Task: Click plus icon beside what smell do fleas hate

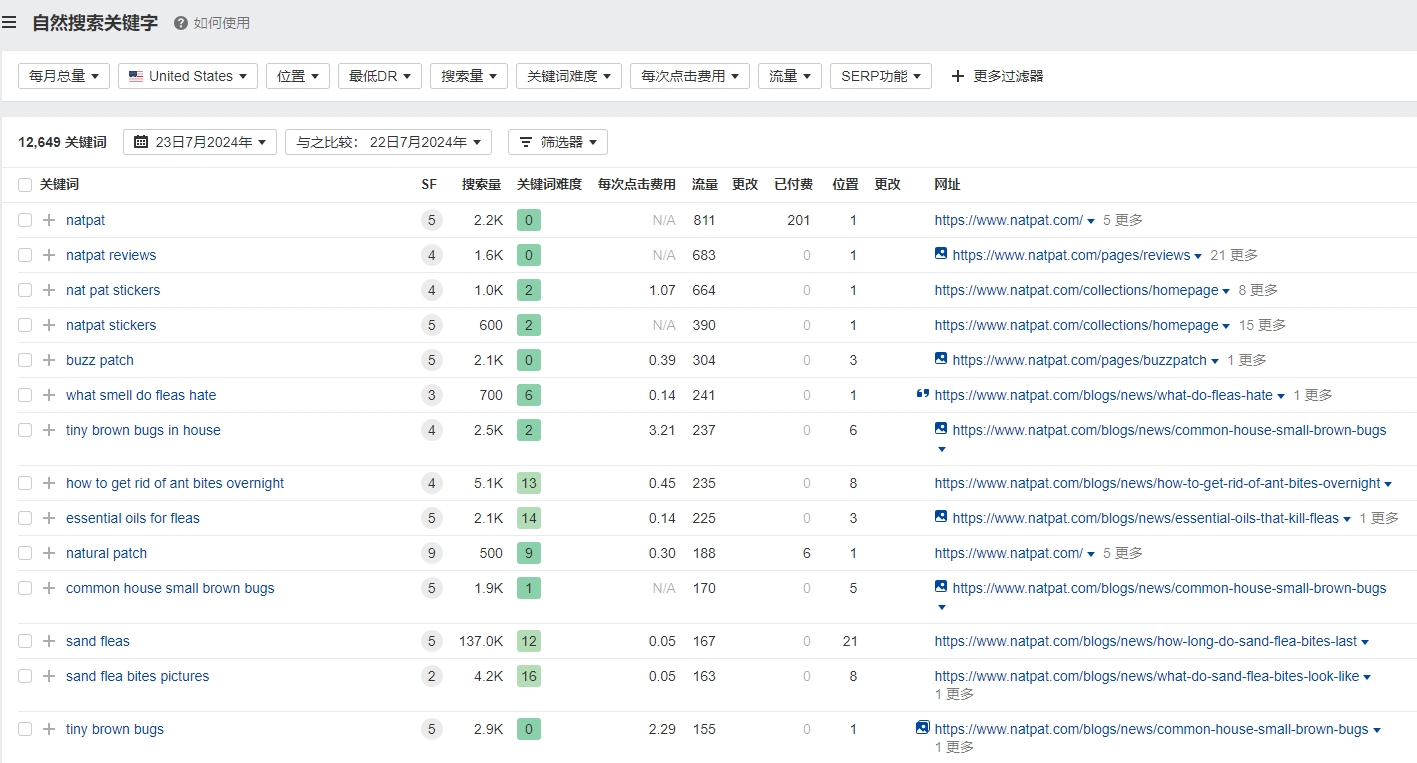Action: (x=49, y=395)
